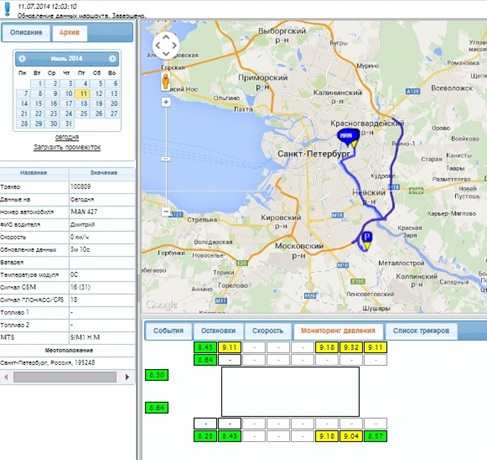
Task: Click the blue exclamation alert icon
Action: click(7, 9)
